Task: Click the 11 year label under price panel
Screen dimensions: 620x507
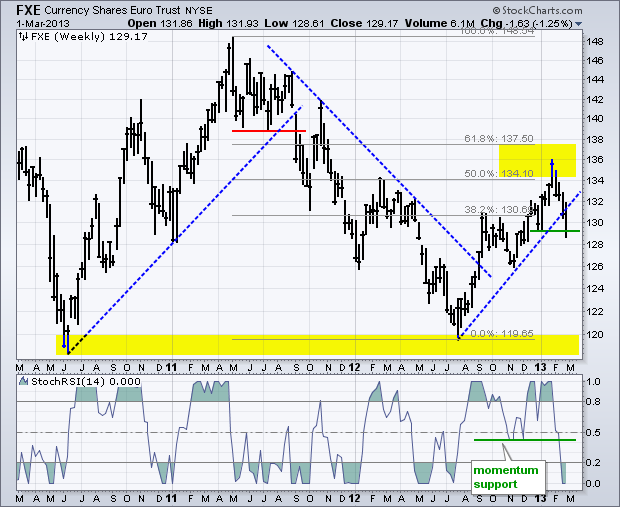Action: point(171,367)
